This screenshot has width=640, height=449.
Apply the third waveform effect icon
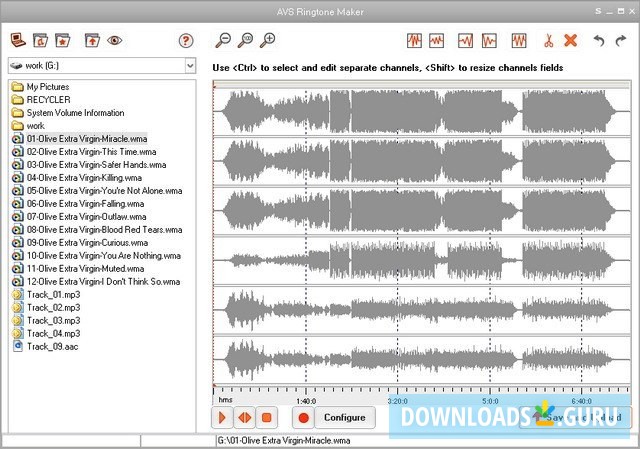tap(465, 40)
